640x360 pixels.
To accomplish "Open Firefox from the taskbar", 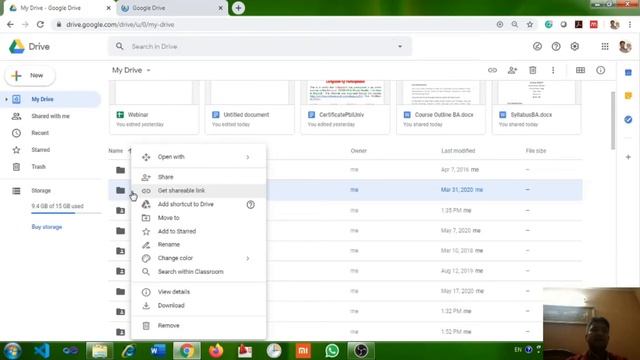I will coord(216,351).
